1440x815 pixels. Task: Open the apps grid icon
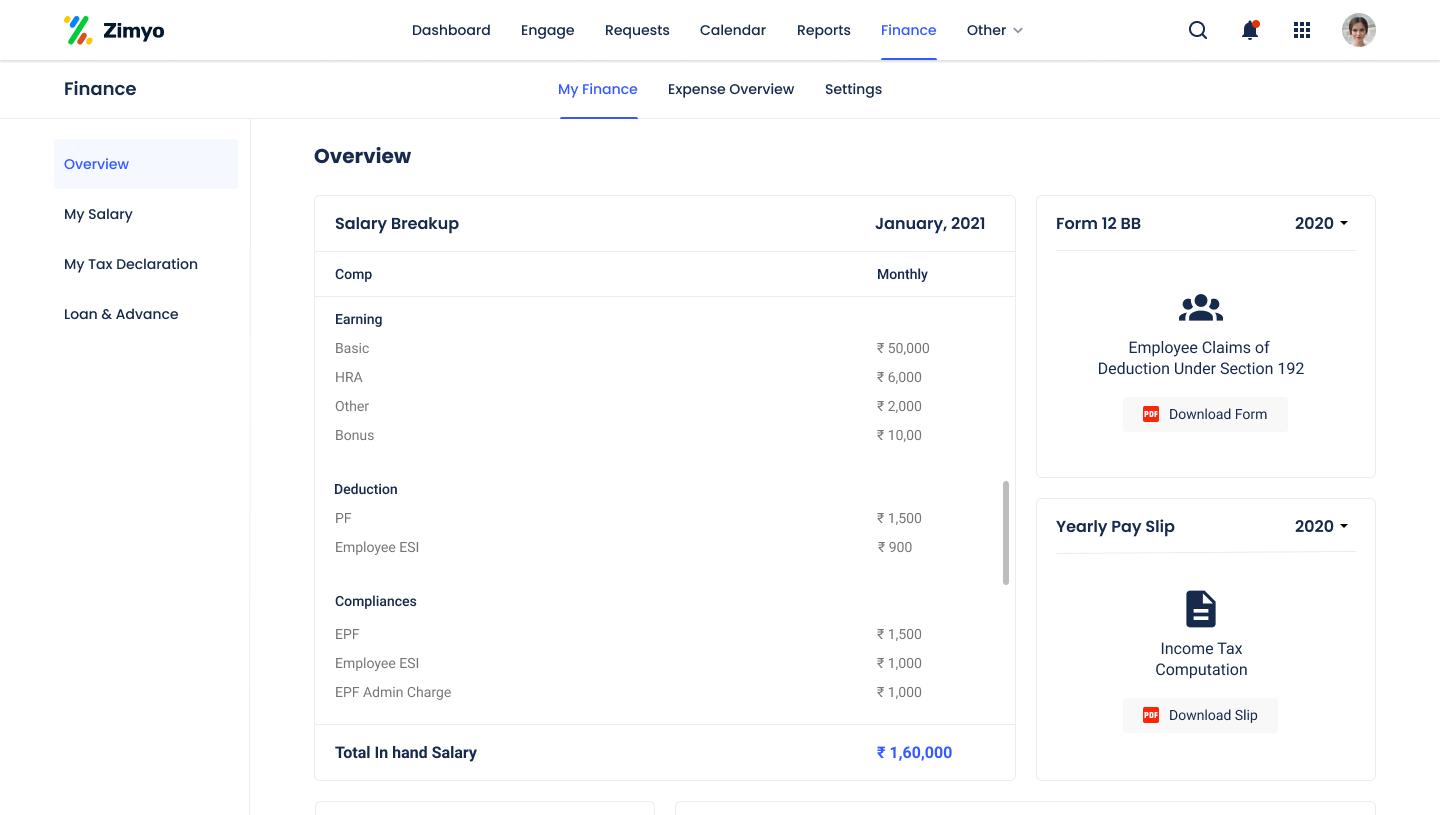pos(1302,30)
